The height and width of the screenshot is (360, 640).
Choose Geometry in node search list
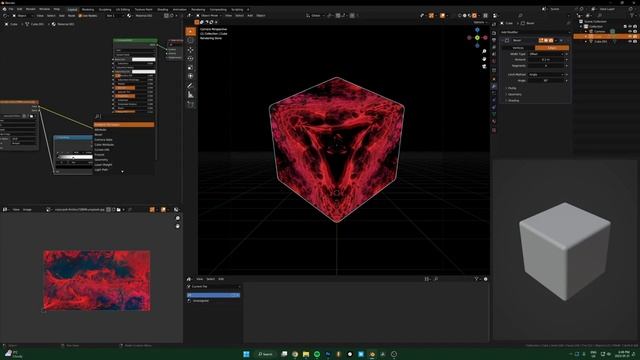click(x=101, y=160)
